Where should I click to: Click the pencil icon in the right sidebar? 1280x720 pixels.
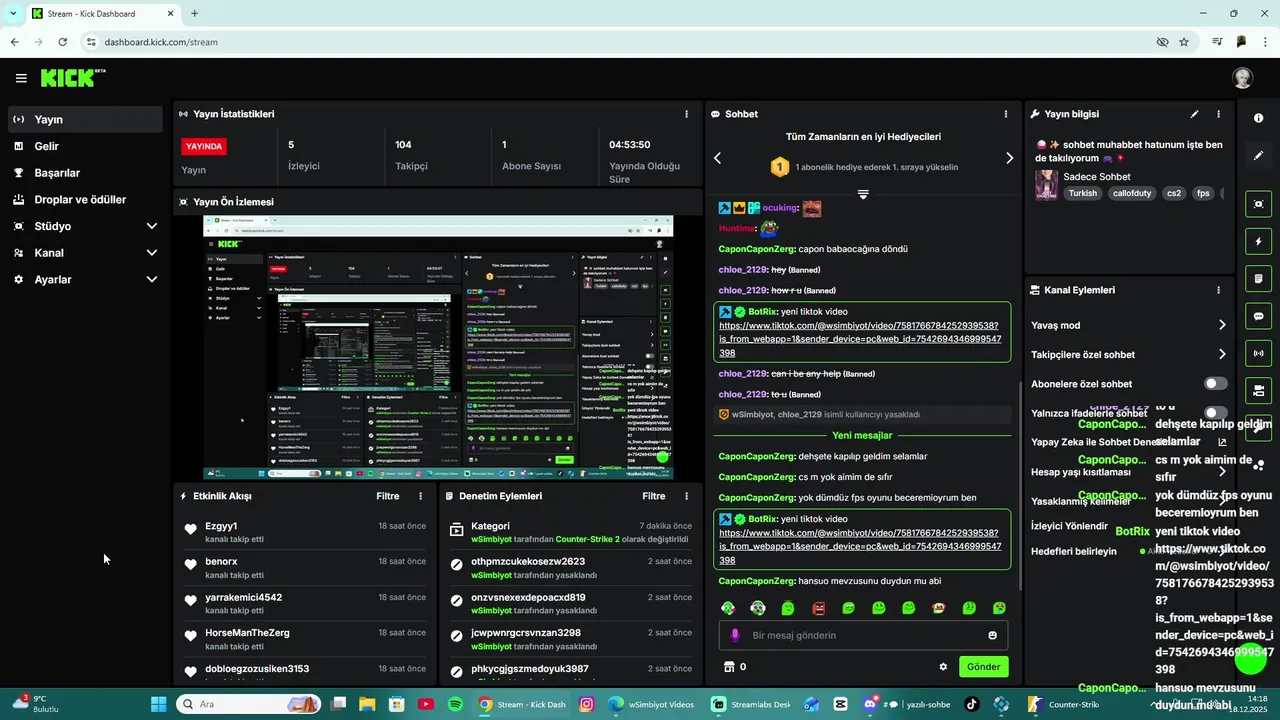click(x=1258, y=156)
